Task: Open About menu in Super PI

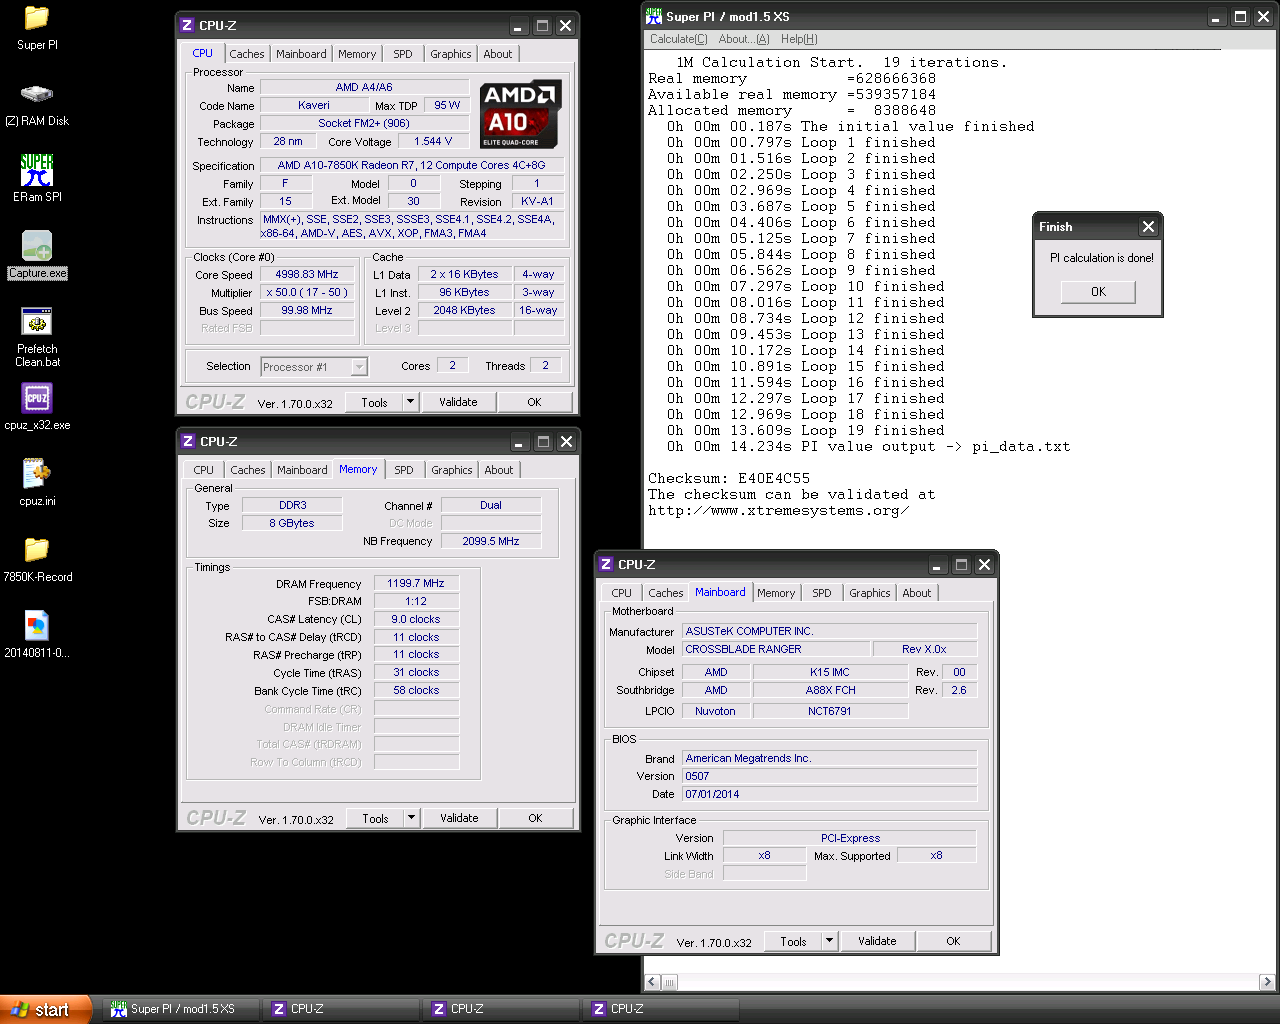Action: click(744, 39)
